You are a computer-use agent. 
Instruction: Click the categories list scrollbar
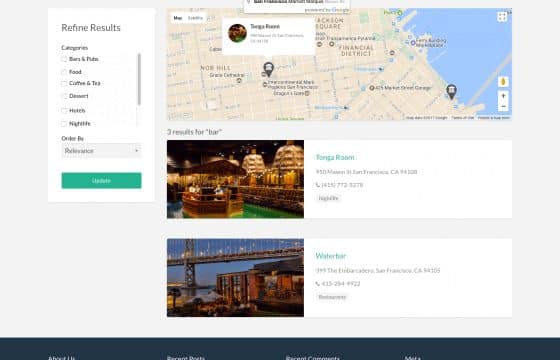(x=139, y=79)
